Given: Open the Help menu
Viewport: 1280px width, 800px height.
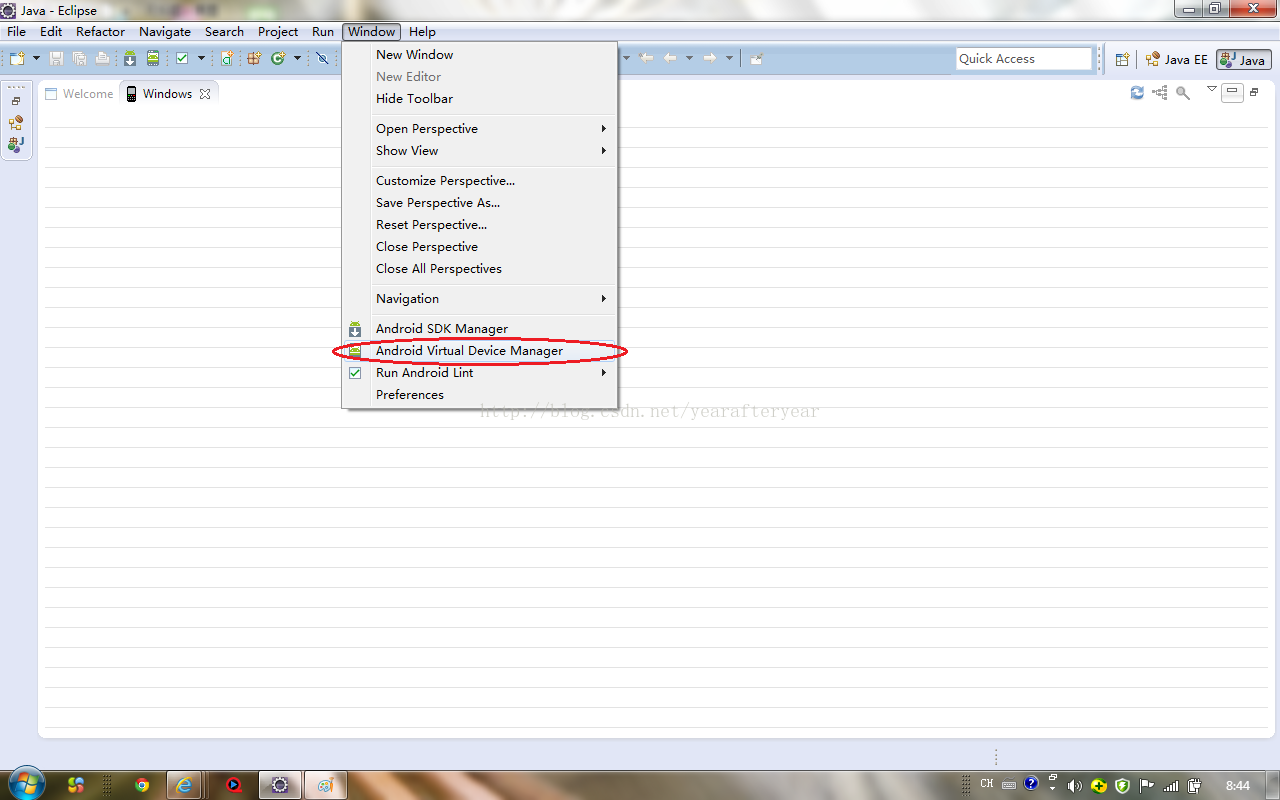Looking at the screenshot, I should tap(422, 32).
